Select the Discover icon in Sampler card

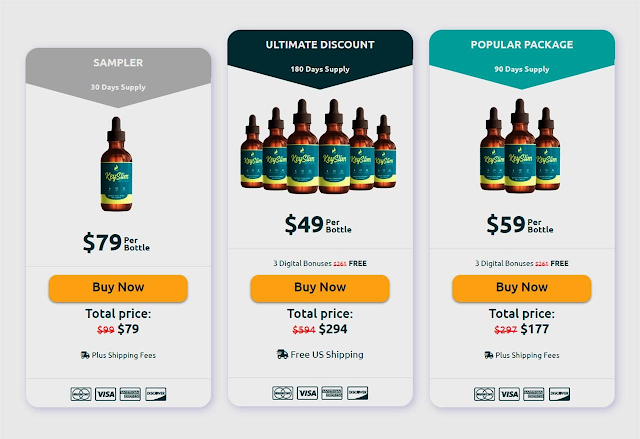tap(155, 394)
